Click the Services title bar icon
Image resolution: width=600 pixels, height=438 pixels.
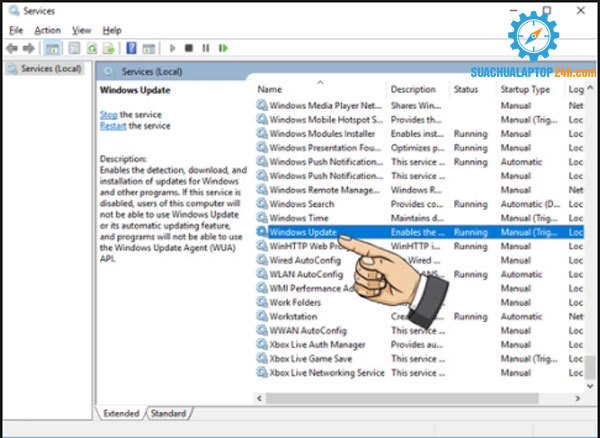coord(14,11)
